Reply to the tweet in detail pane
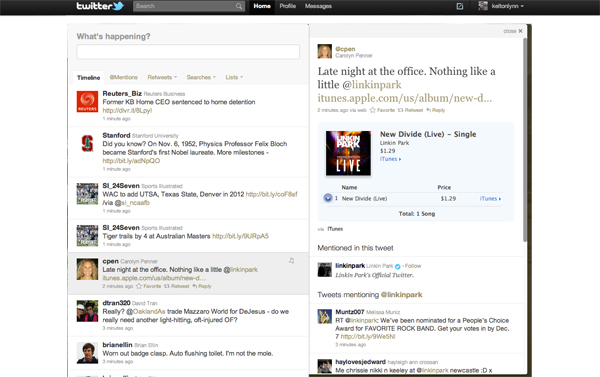Viewport: 600px width, 377px height. click(x=435, y=110)
